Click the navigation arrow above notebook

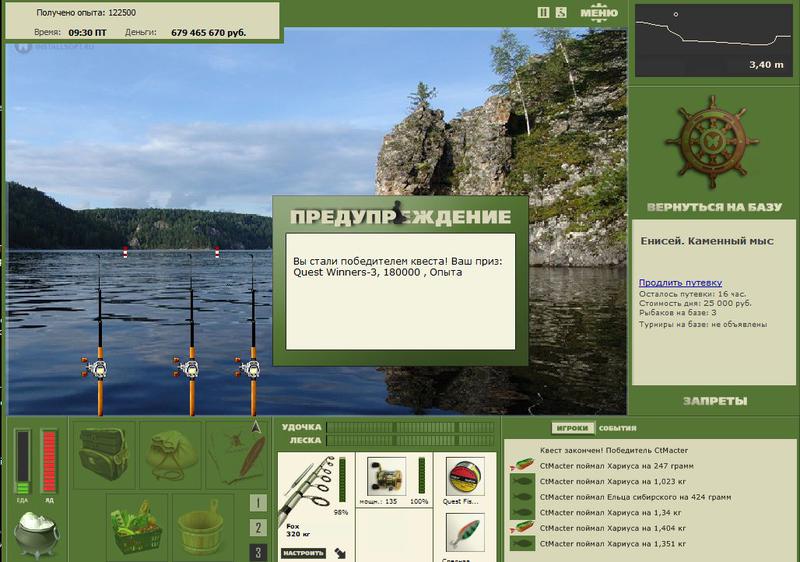click(256, 427)
